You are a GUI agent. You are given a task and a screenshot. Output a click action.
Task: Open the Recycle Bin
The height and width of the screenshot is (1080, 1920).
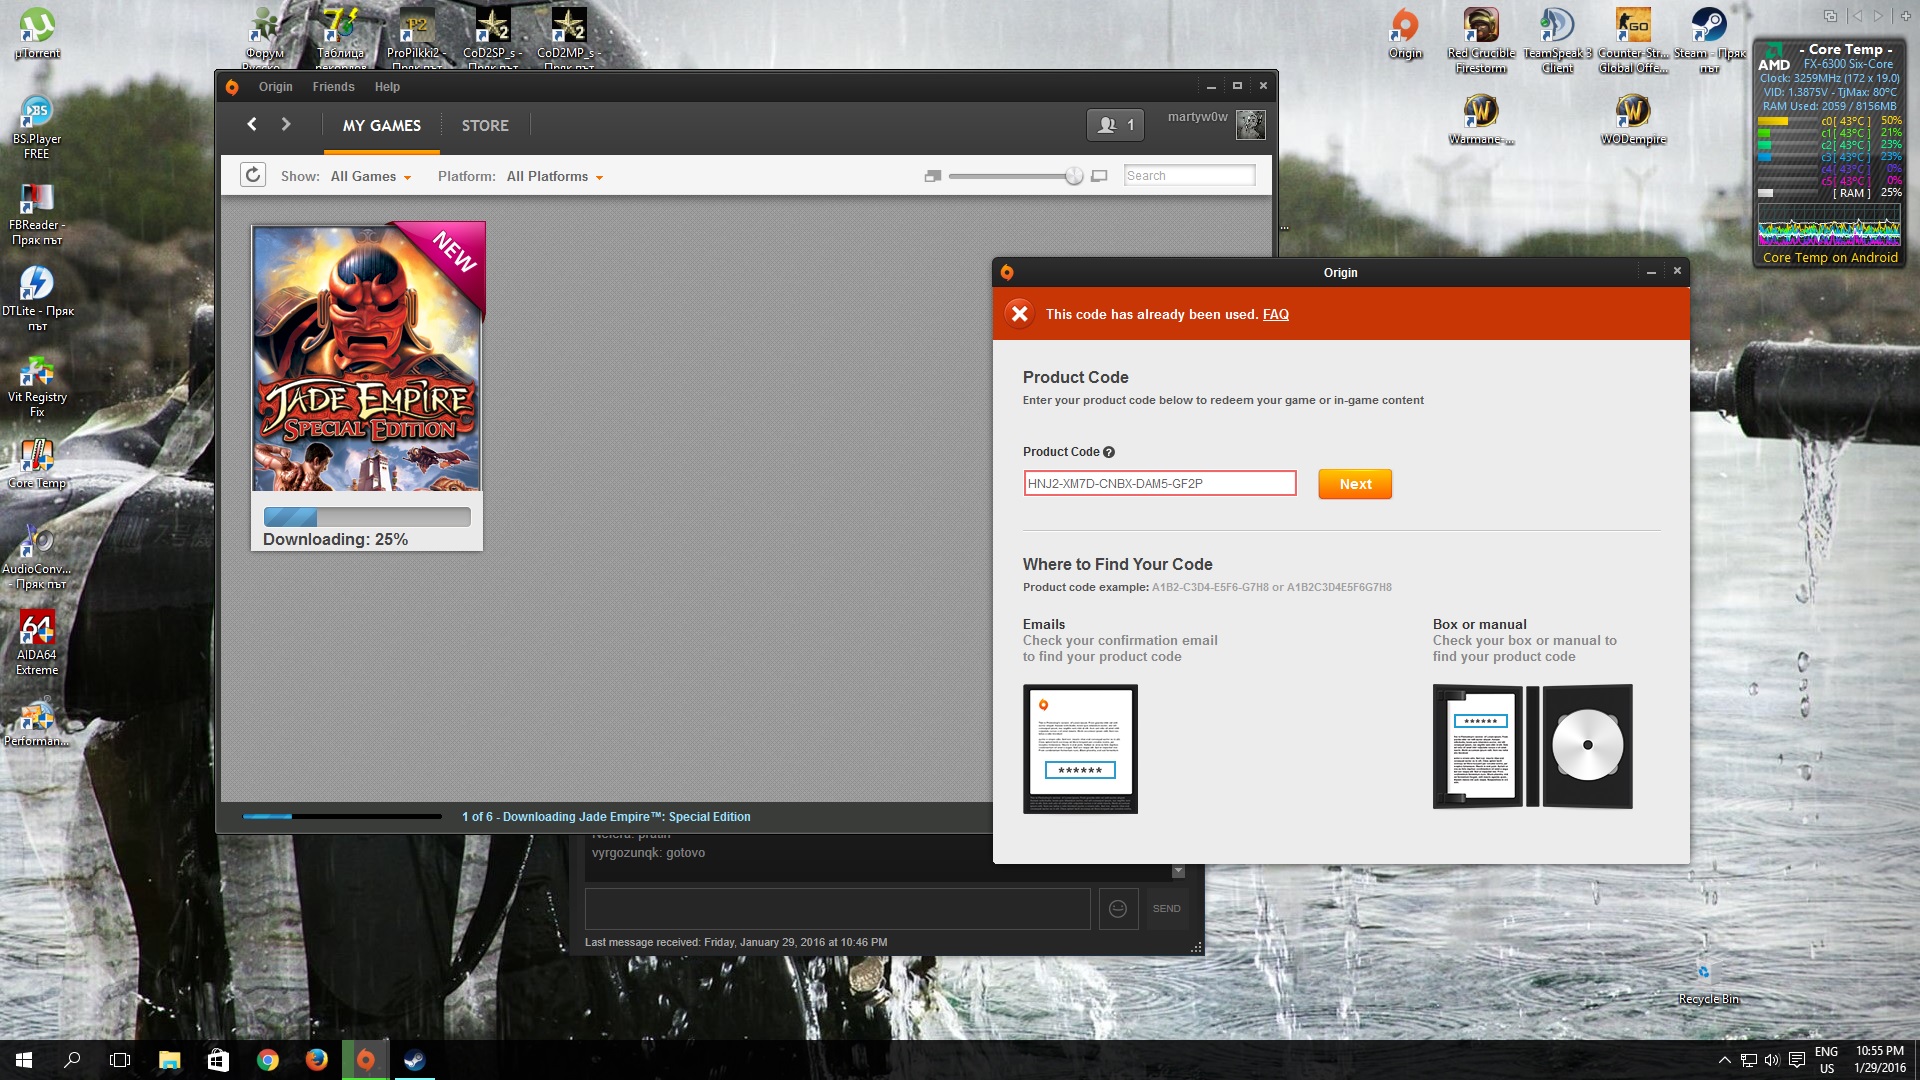(x=1708, y=984)
